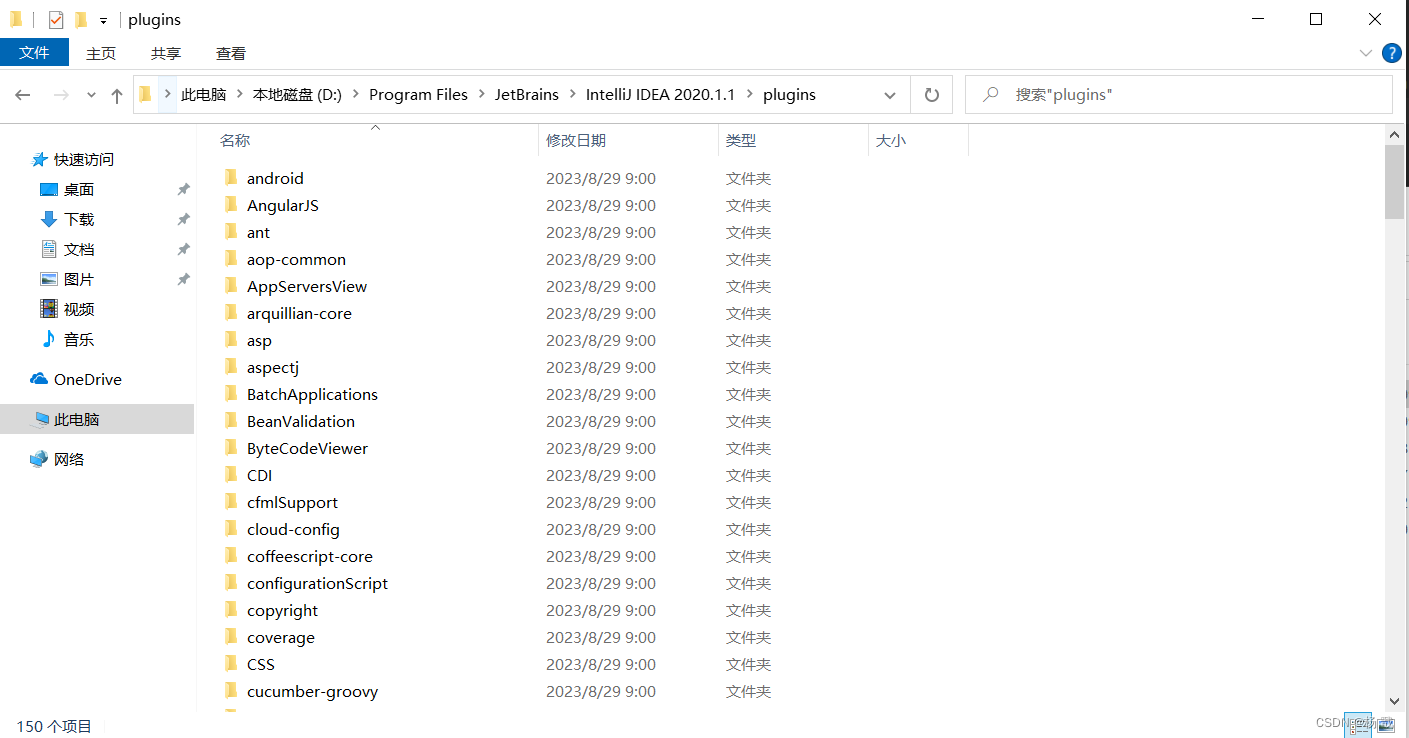
Task: Switch to the 共享 ribbon tab
Action: coord(166,53)
